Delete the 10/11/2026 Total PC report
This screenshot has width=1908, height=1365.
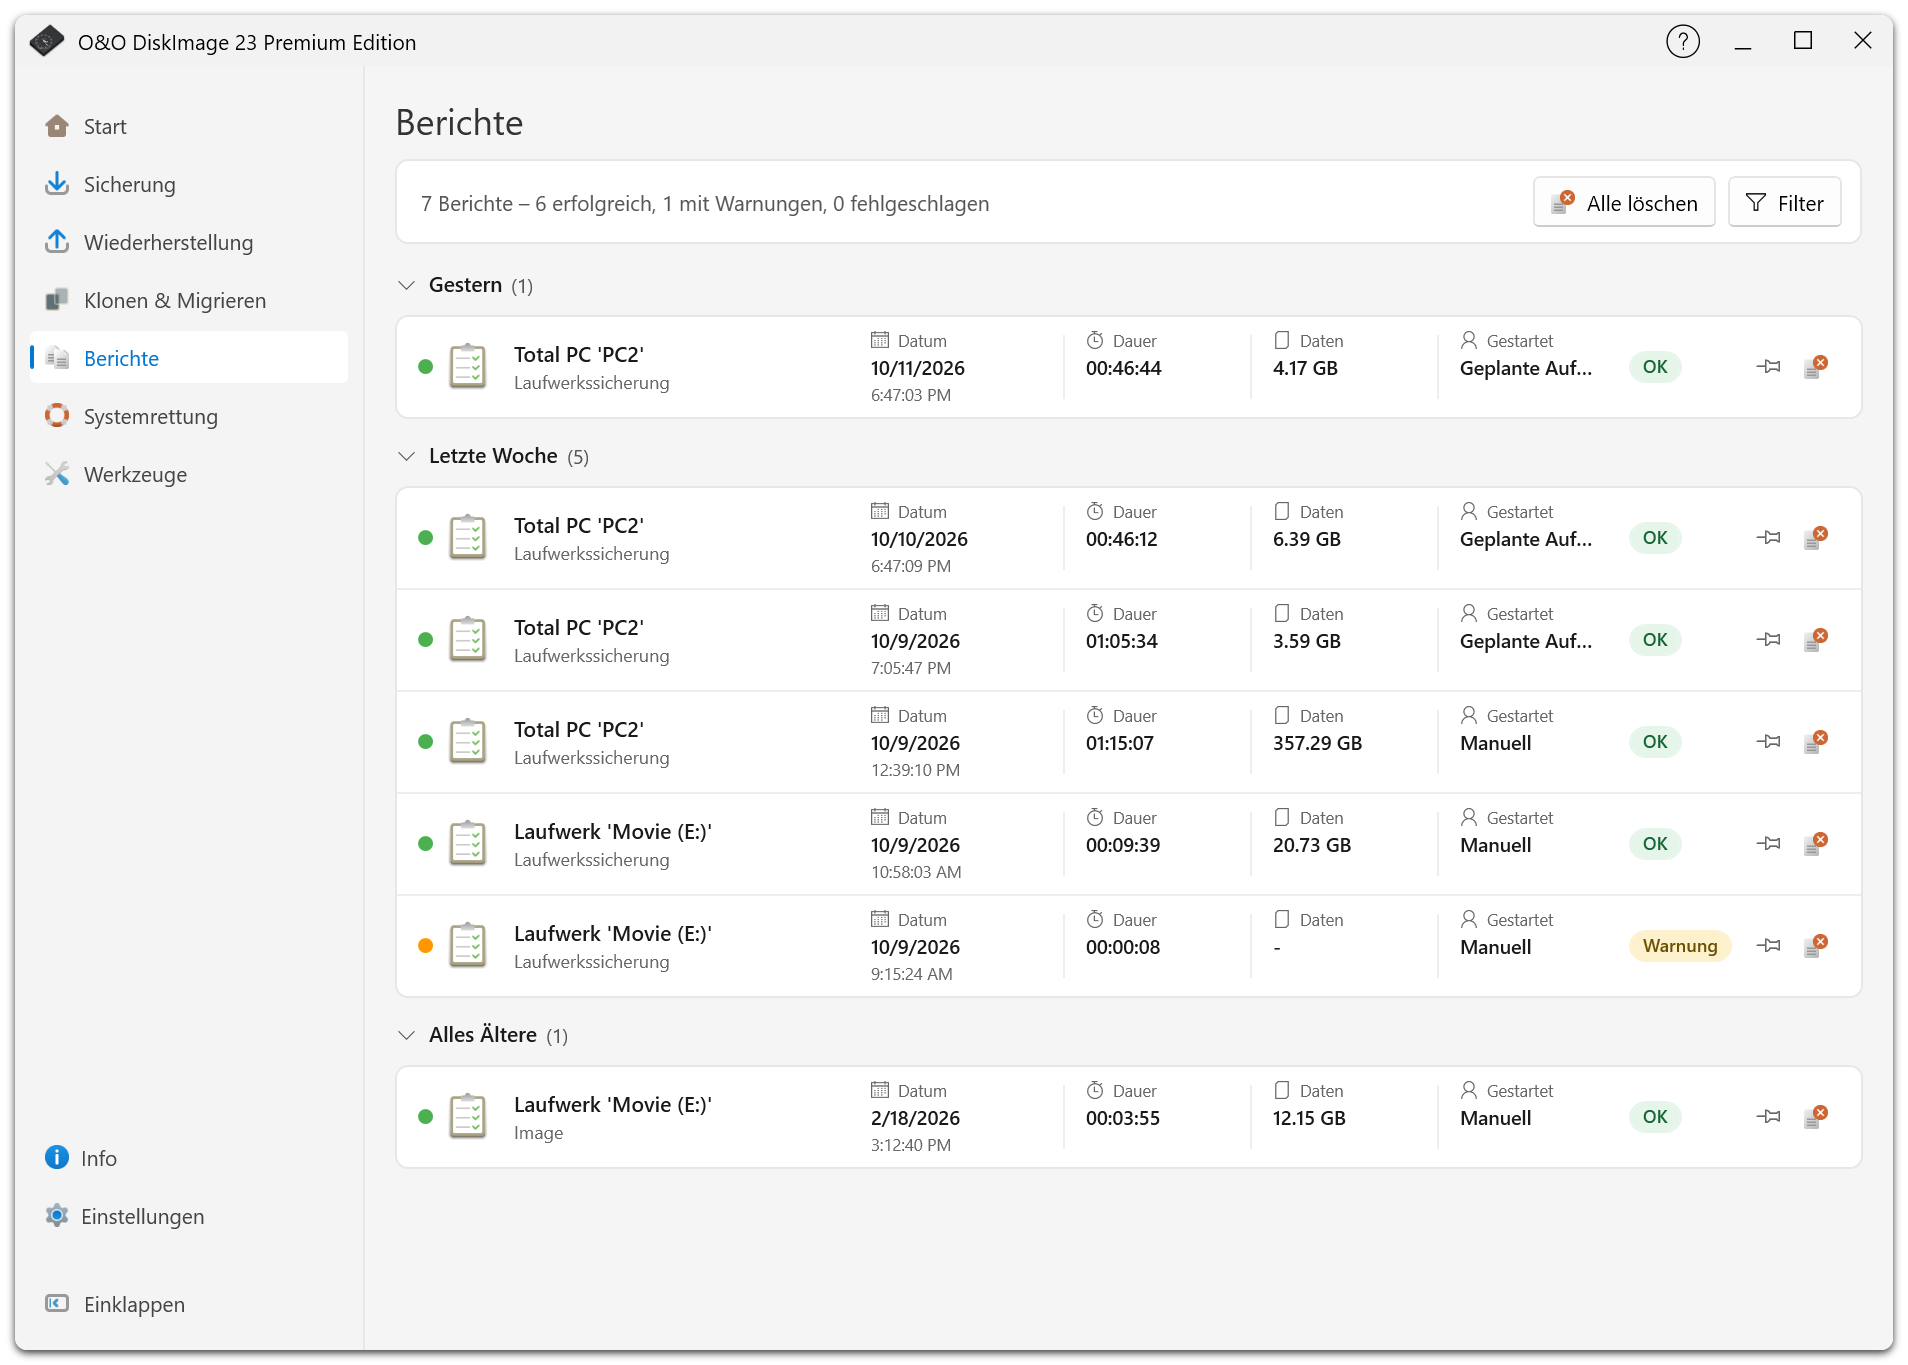coord(1816,367)
